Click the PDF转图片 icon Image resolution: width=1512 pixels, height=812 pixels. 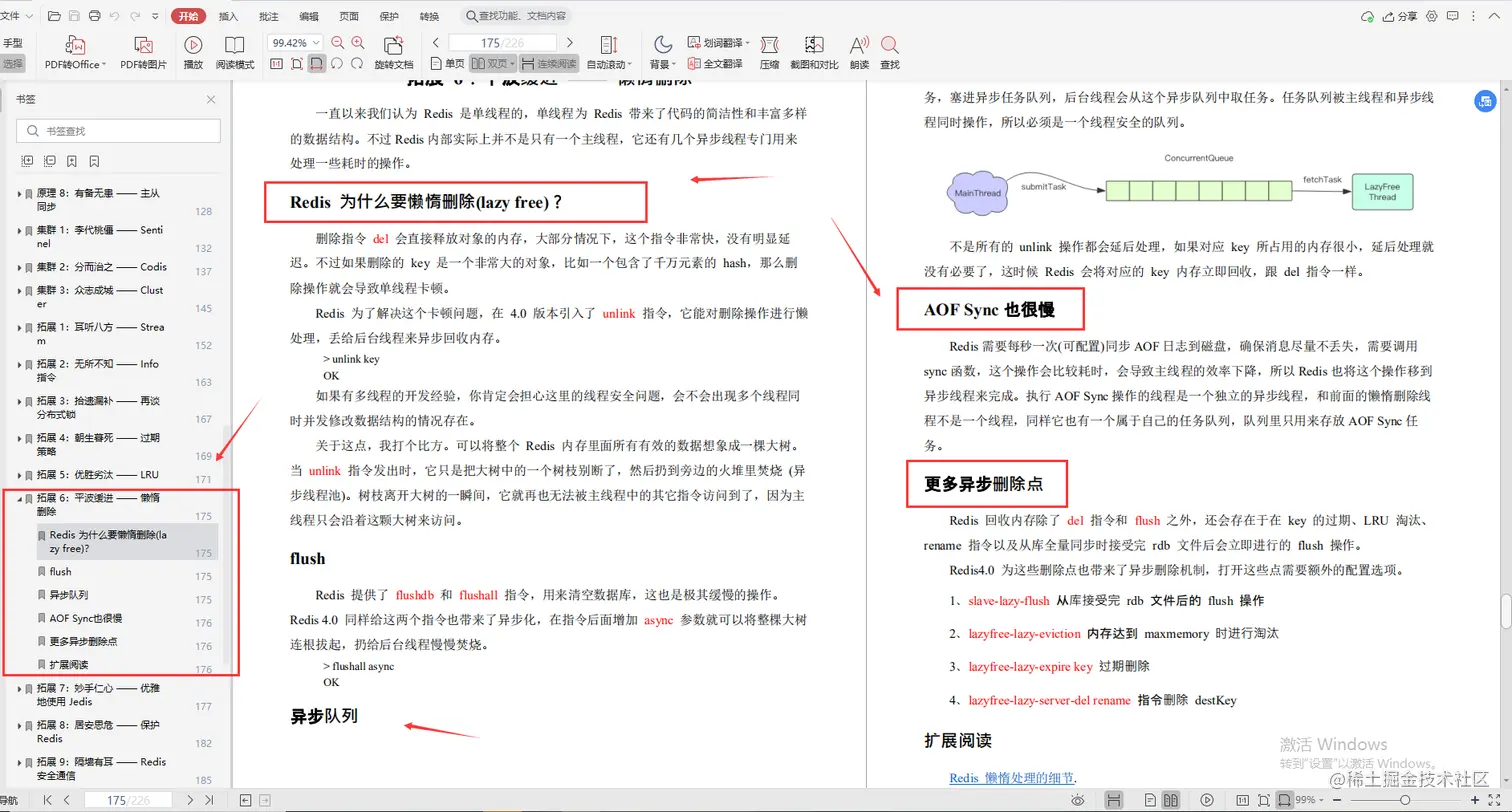point(144,50)
